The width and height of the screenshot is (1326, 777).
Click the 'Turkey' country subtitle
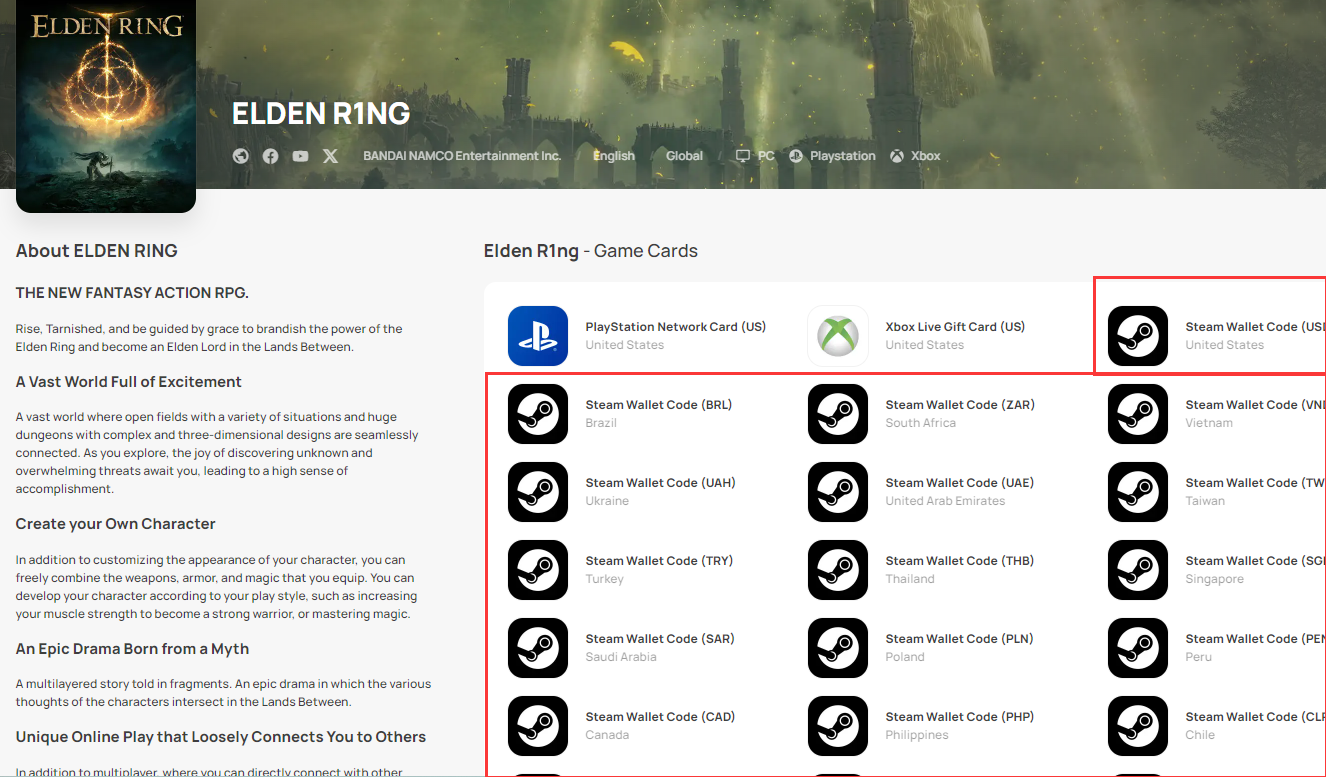605,579
